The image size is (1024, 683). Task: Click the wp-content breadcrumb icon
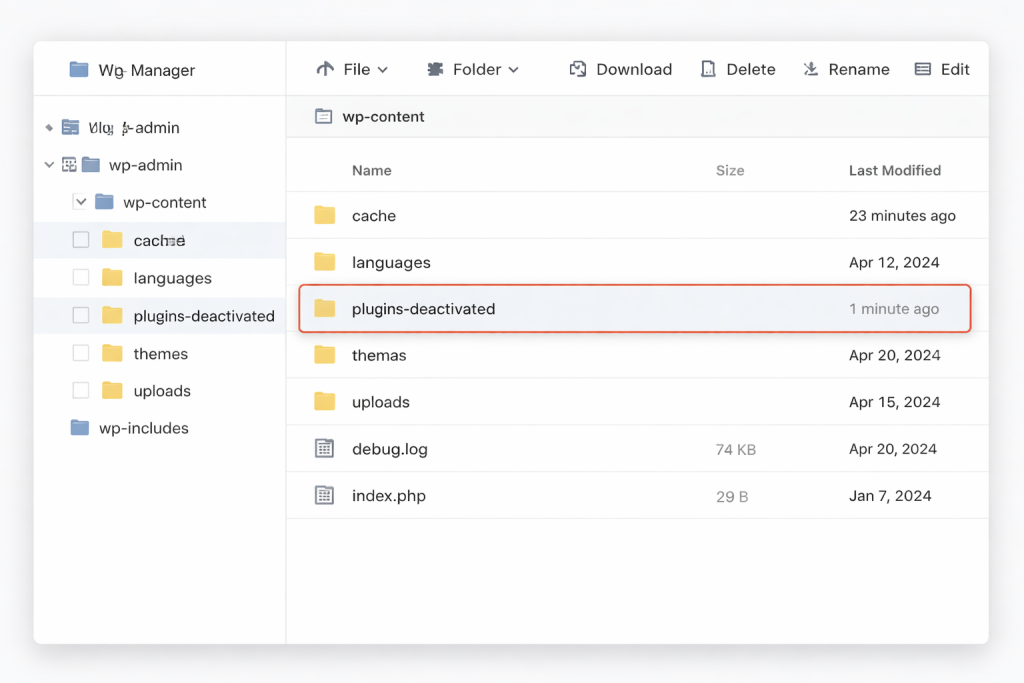[x=323, y=116]
